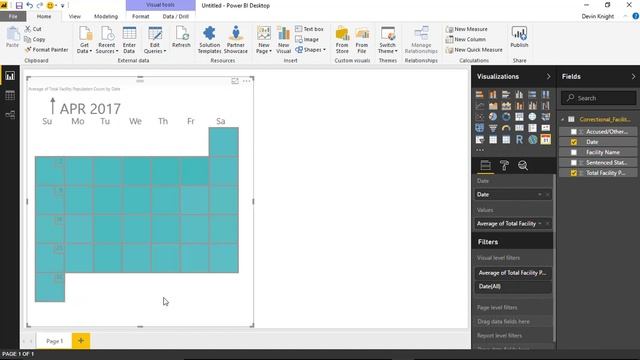The image size is (640, 360).
Task: Open the Fields well pane icon
Action: point(485,165)
